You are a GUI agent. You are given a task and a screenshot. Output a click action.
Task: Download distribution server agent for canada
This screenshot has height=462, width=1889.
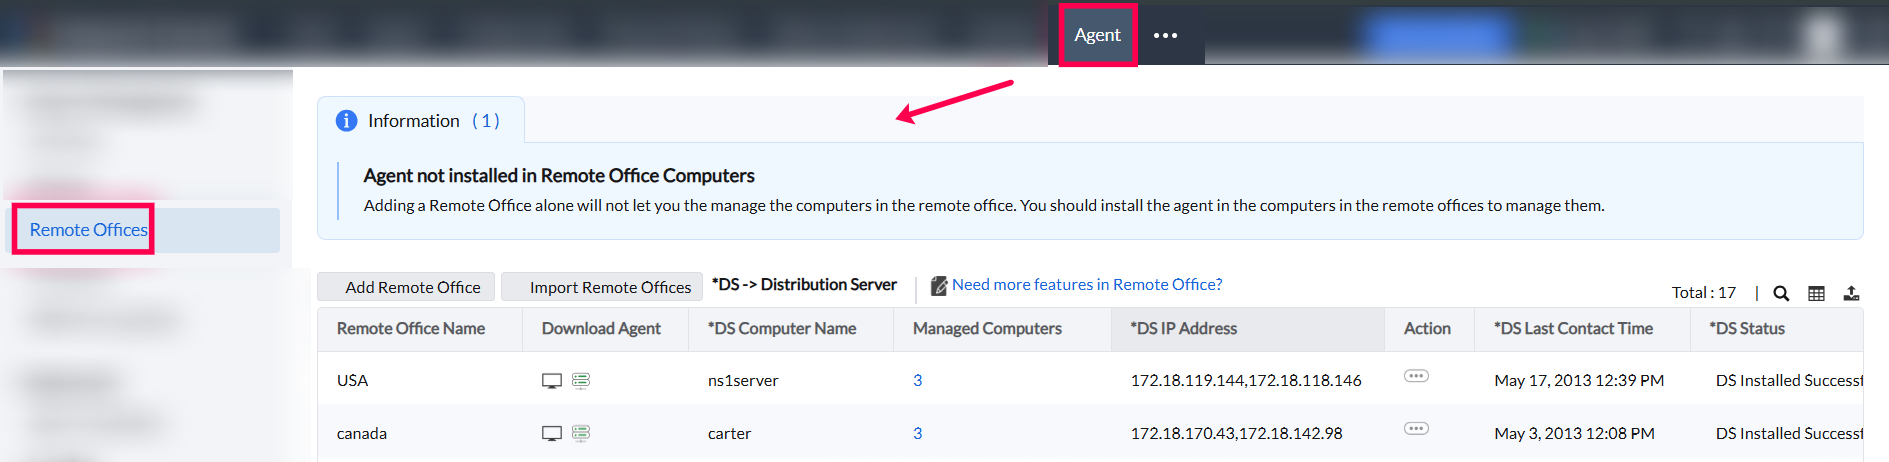[x=581, y=434]
